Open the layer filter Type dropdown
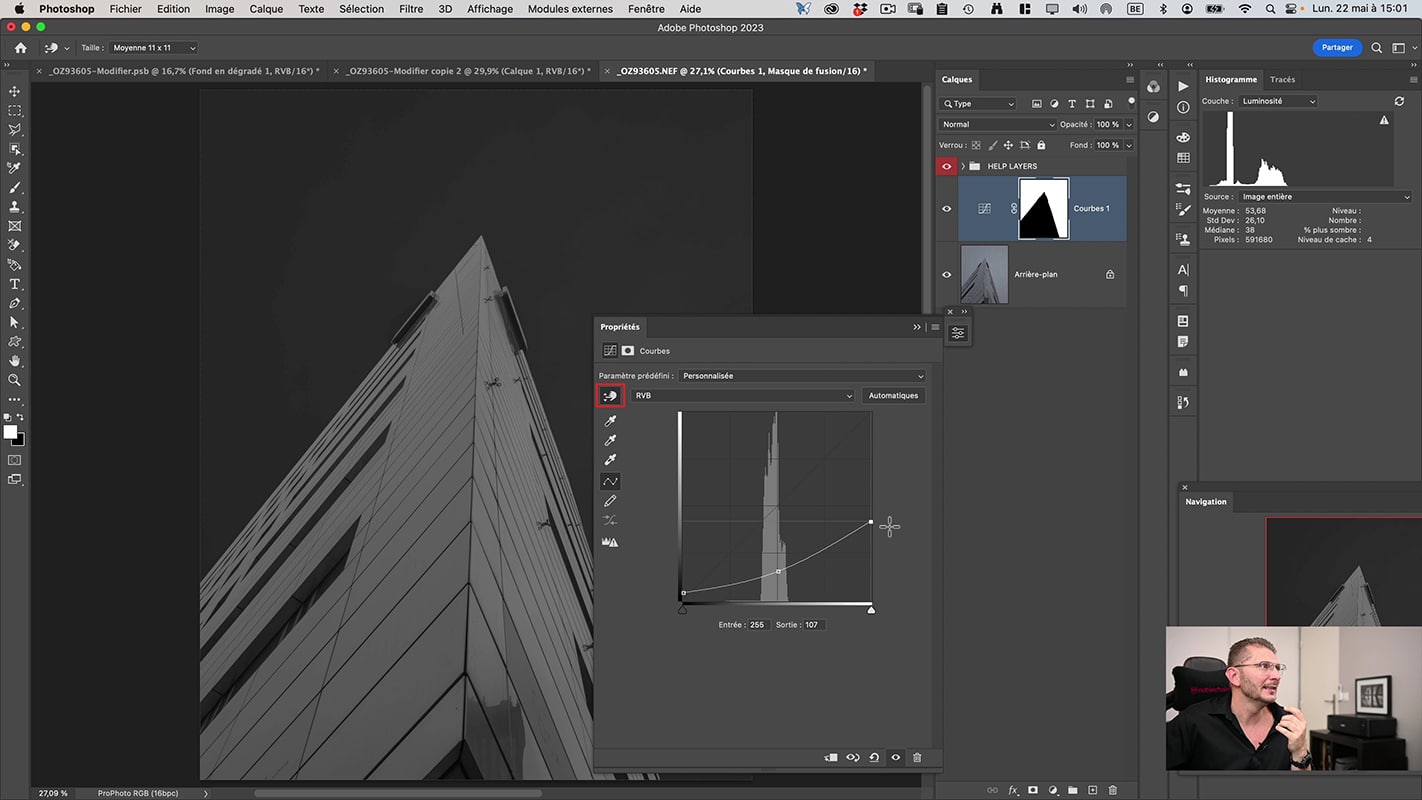The height and width of the screenshot is (800, 1422). pos(978,104)
